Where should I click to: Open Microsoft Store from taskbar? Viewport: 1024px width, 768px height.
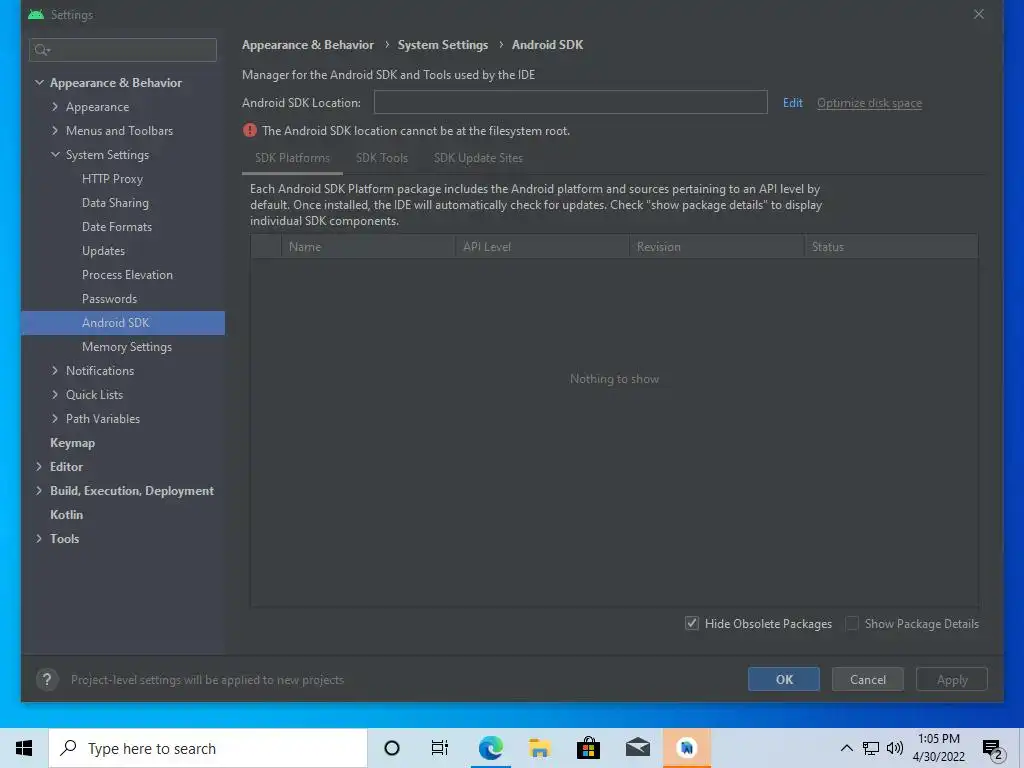pyautogui.click(x=588, y=748)
